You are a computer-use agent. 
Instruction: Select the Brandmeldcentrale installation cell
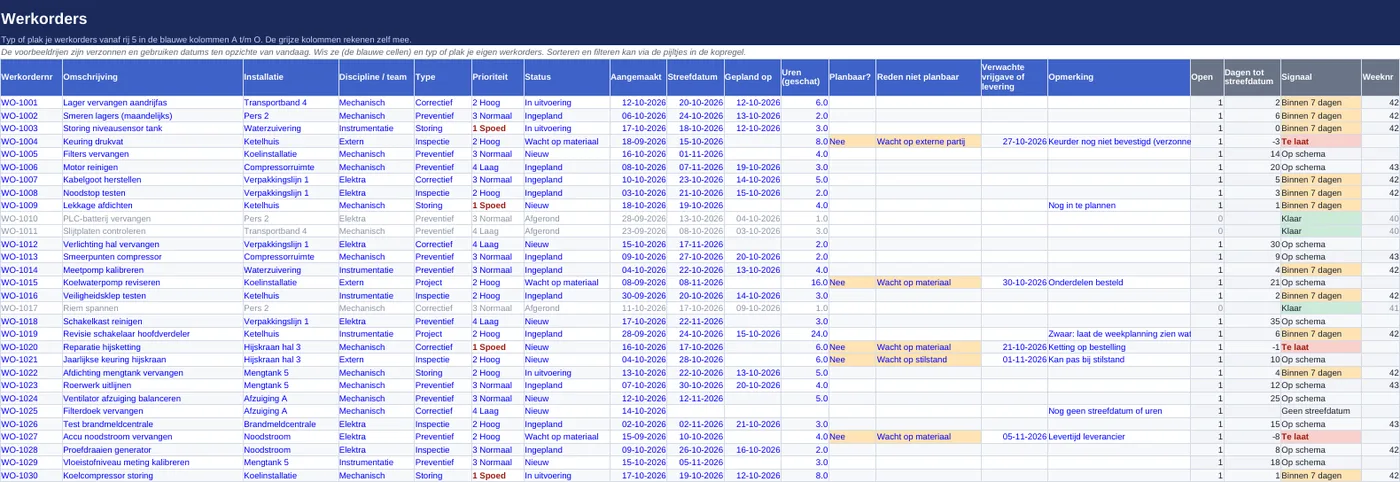click(x=289, y=424)
